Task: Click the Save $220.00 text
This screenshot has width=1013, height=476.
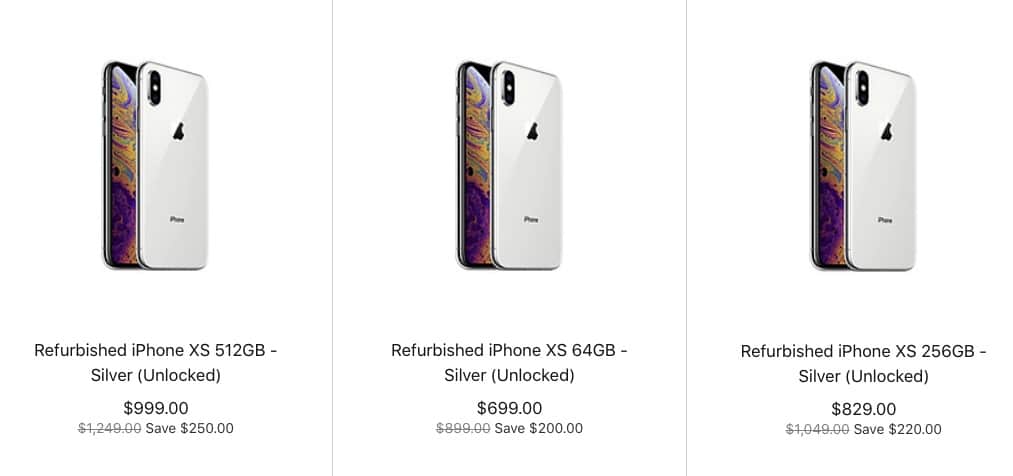Action: click(x=897, y=429)
